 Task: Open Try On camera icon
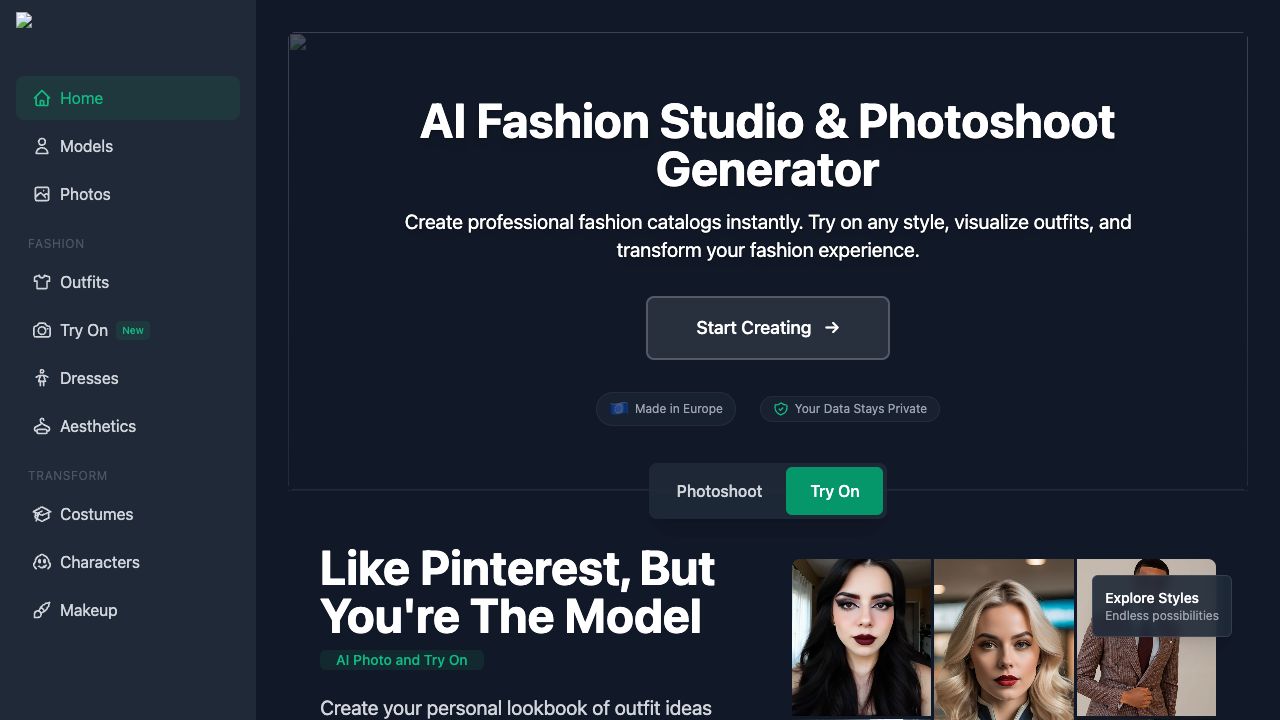[42, 330]
